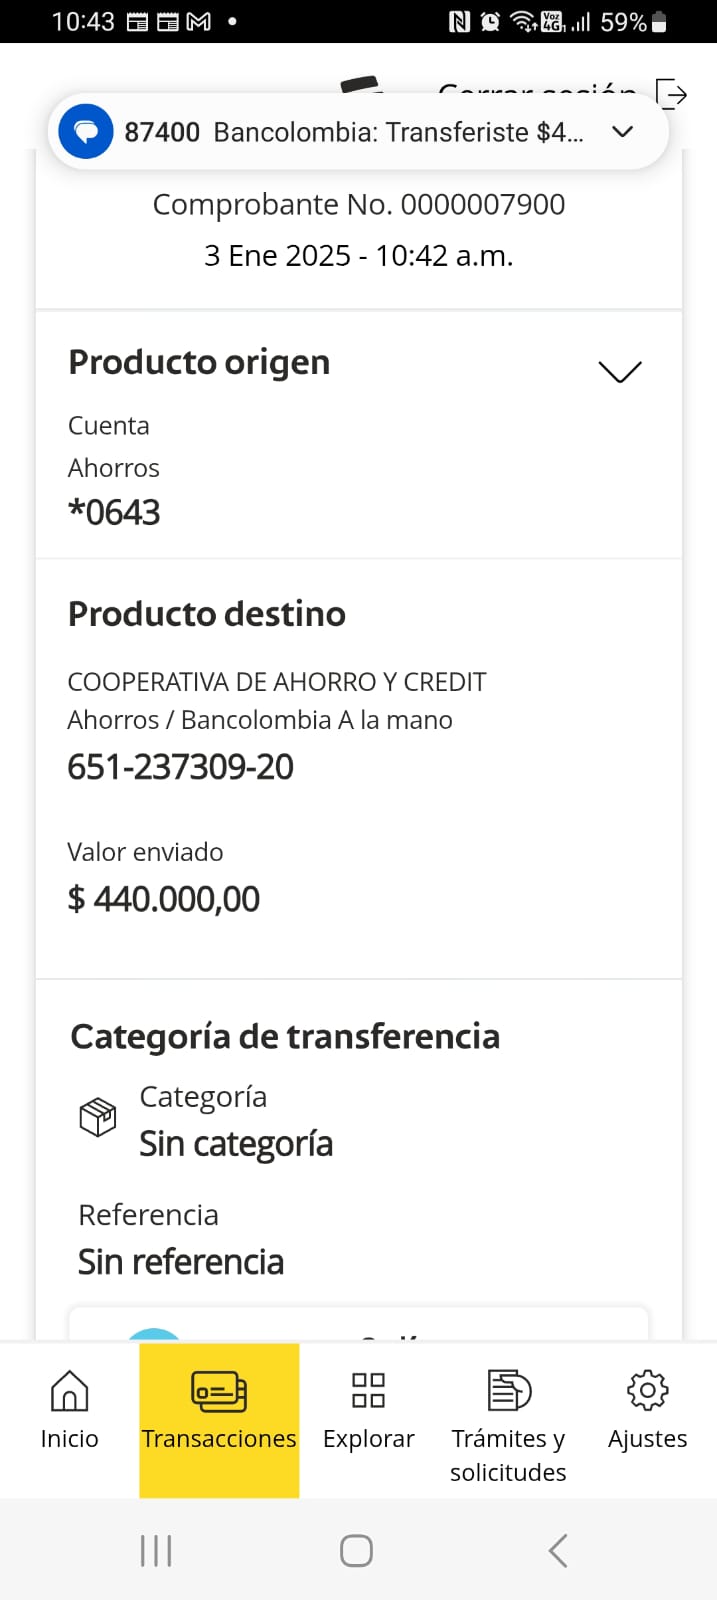Tap the Cerrar sesión logout icon
The width and height of the screenshot is (717, 1600).
672,94
